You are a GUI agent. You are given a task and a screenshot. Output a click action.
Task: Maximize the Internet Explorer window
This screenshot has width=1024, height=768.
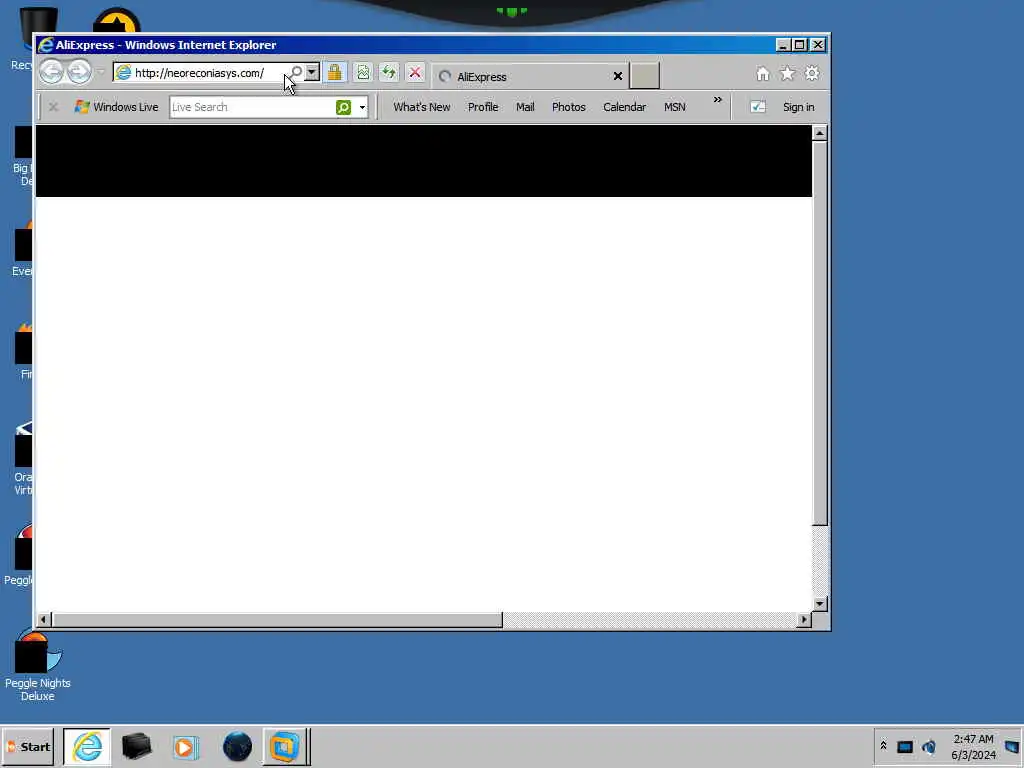[x=800, y=44]
